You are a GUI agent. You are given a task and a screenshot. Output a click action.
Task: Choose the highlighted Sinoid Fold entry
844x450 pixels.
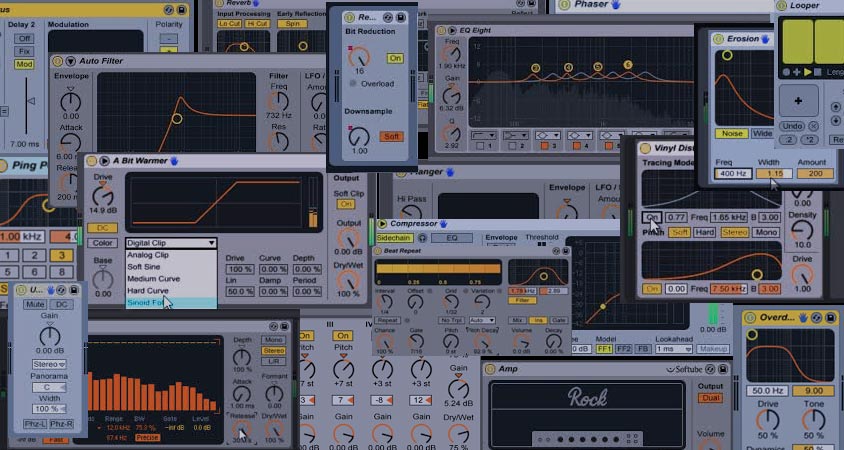171,303
